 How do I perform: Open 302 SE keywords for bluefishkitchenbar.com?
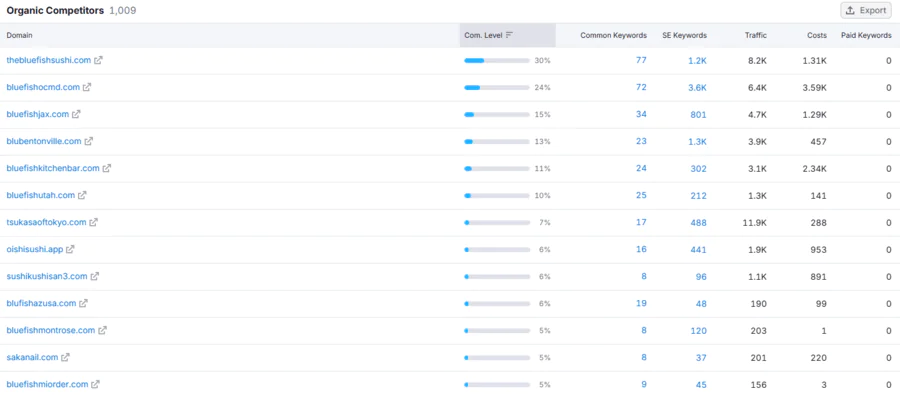(x=699, y=168)
